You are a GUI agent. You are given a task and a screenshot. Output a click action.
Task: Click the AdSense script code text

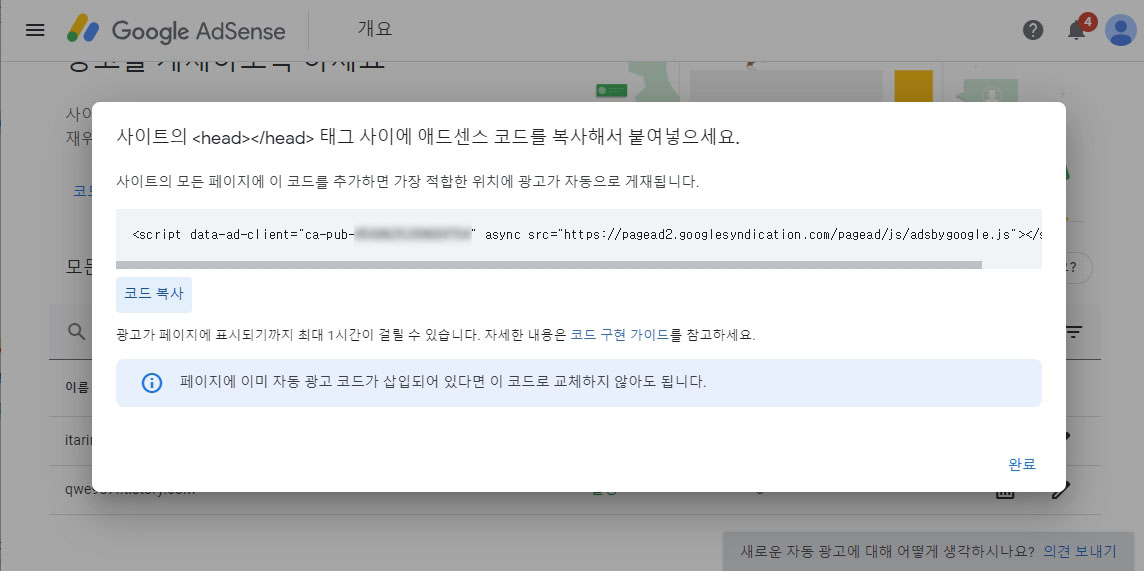tap(587, 235)
